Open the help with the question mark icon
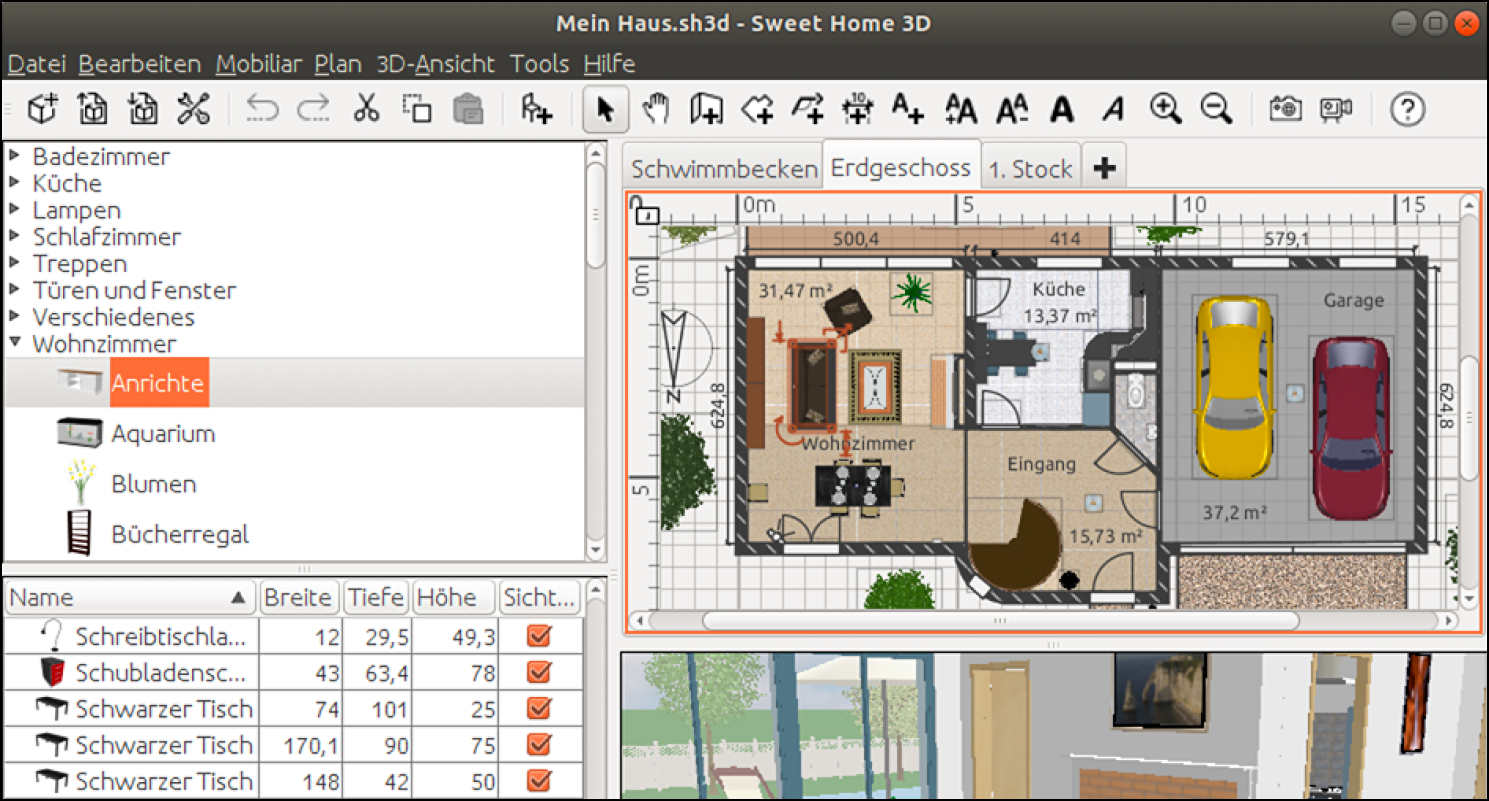1489x801 pixels. point(1407,110)
